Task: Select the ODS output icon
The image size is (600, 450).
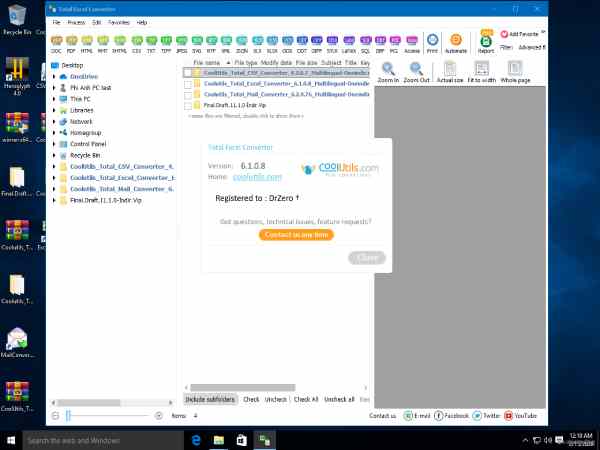Action: [287, 44]
